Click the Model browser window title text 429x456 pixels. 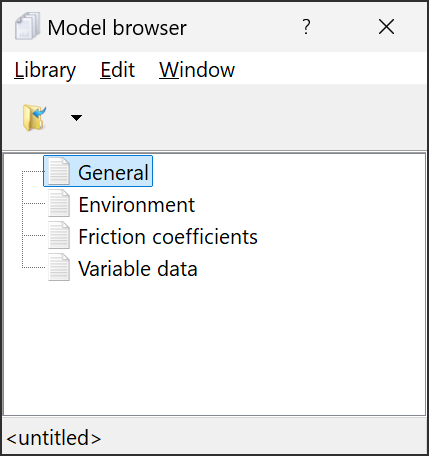click(x=117, y=27)
